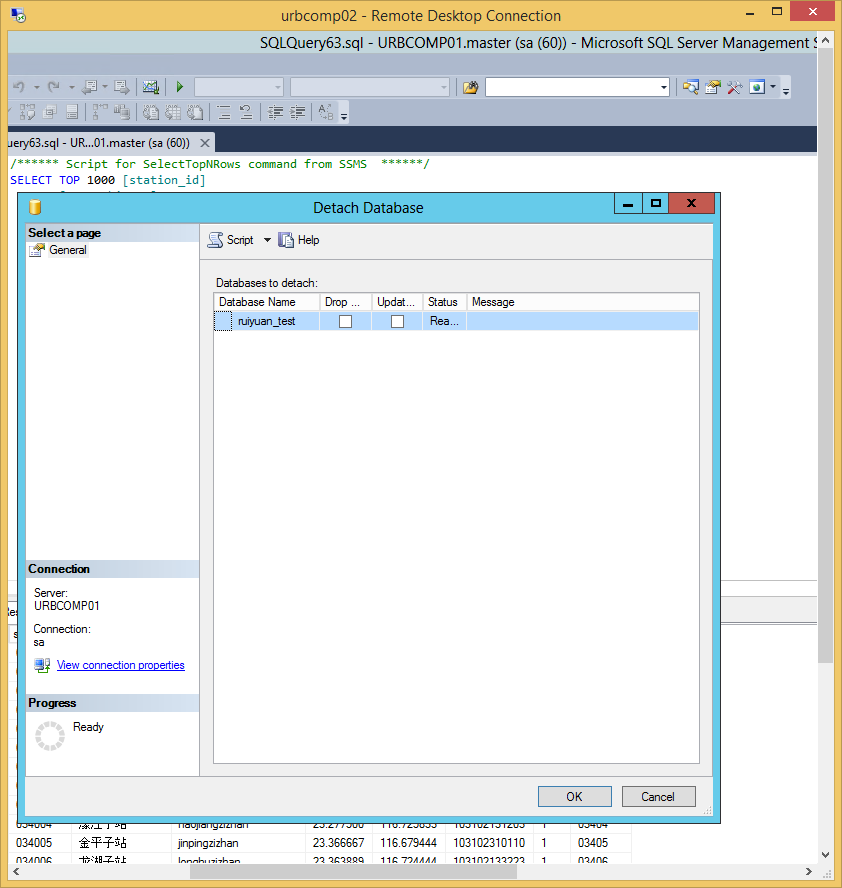842x888 pixels.
Task: Select the ruiyuan_test database row
Action: click(x=266, y=321)
